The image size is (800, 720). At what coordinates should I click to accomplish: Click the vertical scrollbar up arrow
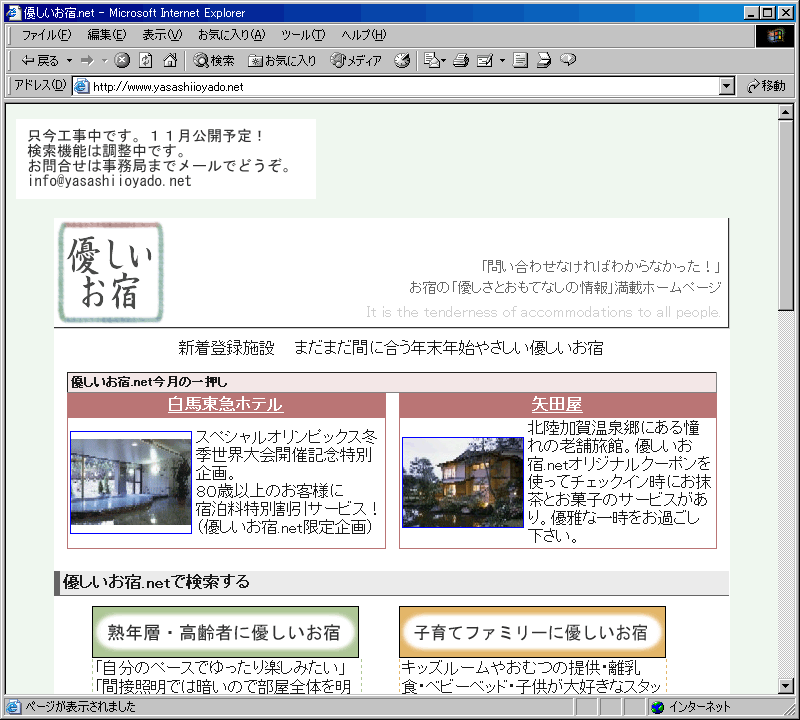[786, 112]
